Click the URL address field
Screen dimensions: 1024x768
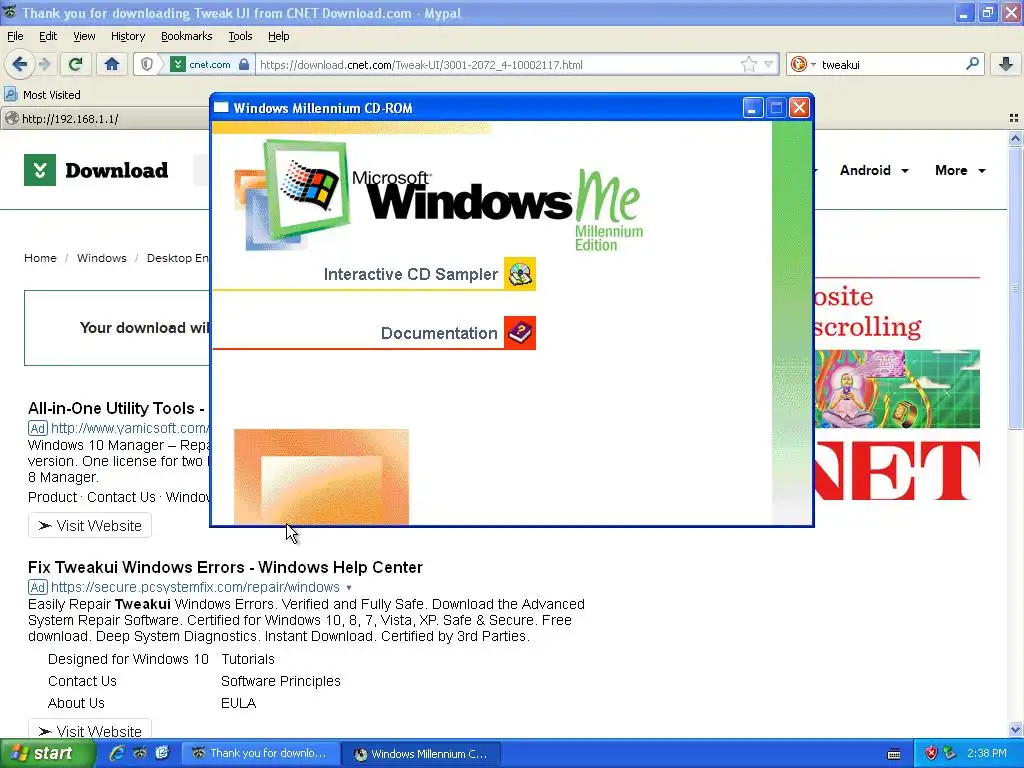point(496,65)
